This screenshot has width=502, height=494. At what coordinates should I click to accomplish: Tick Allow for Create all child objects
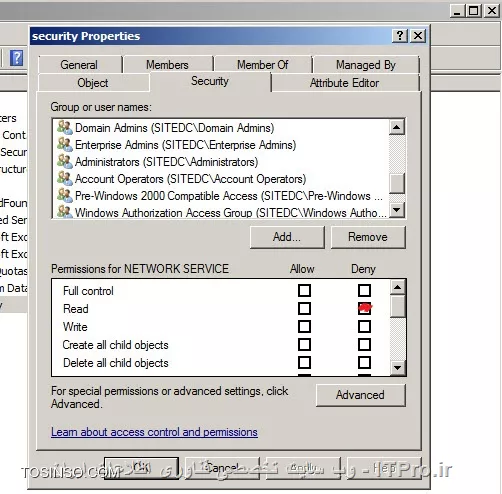[x=304, y=344]
